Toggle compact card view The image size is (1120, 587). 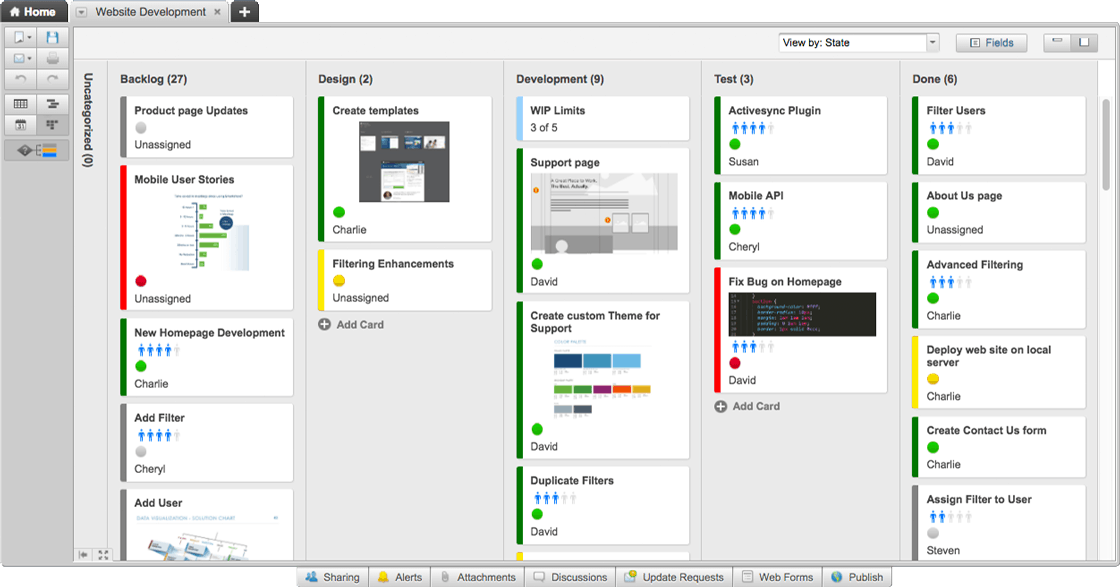pyautogui.click(x=1057, y=42)
